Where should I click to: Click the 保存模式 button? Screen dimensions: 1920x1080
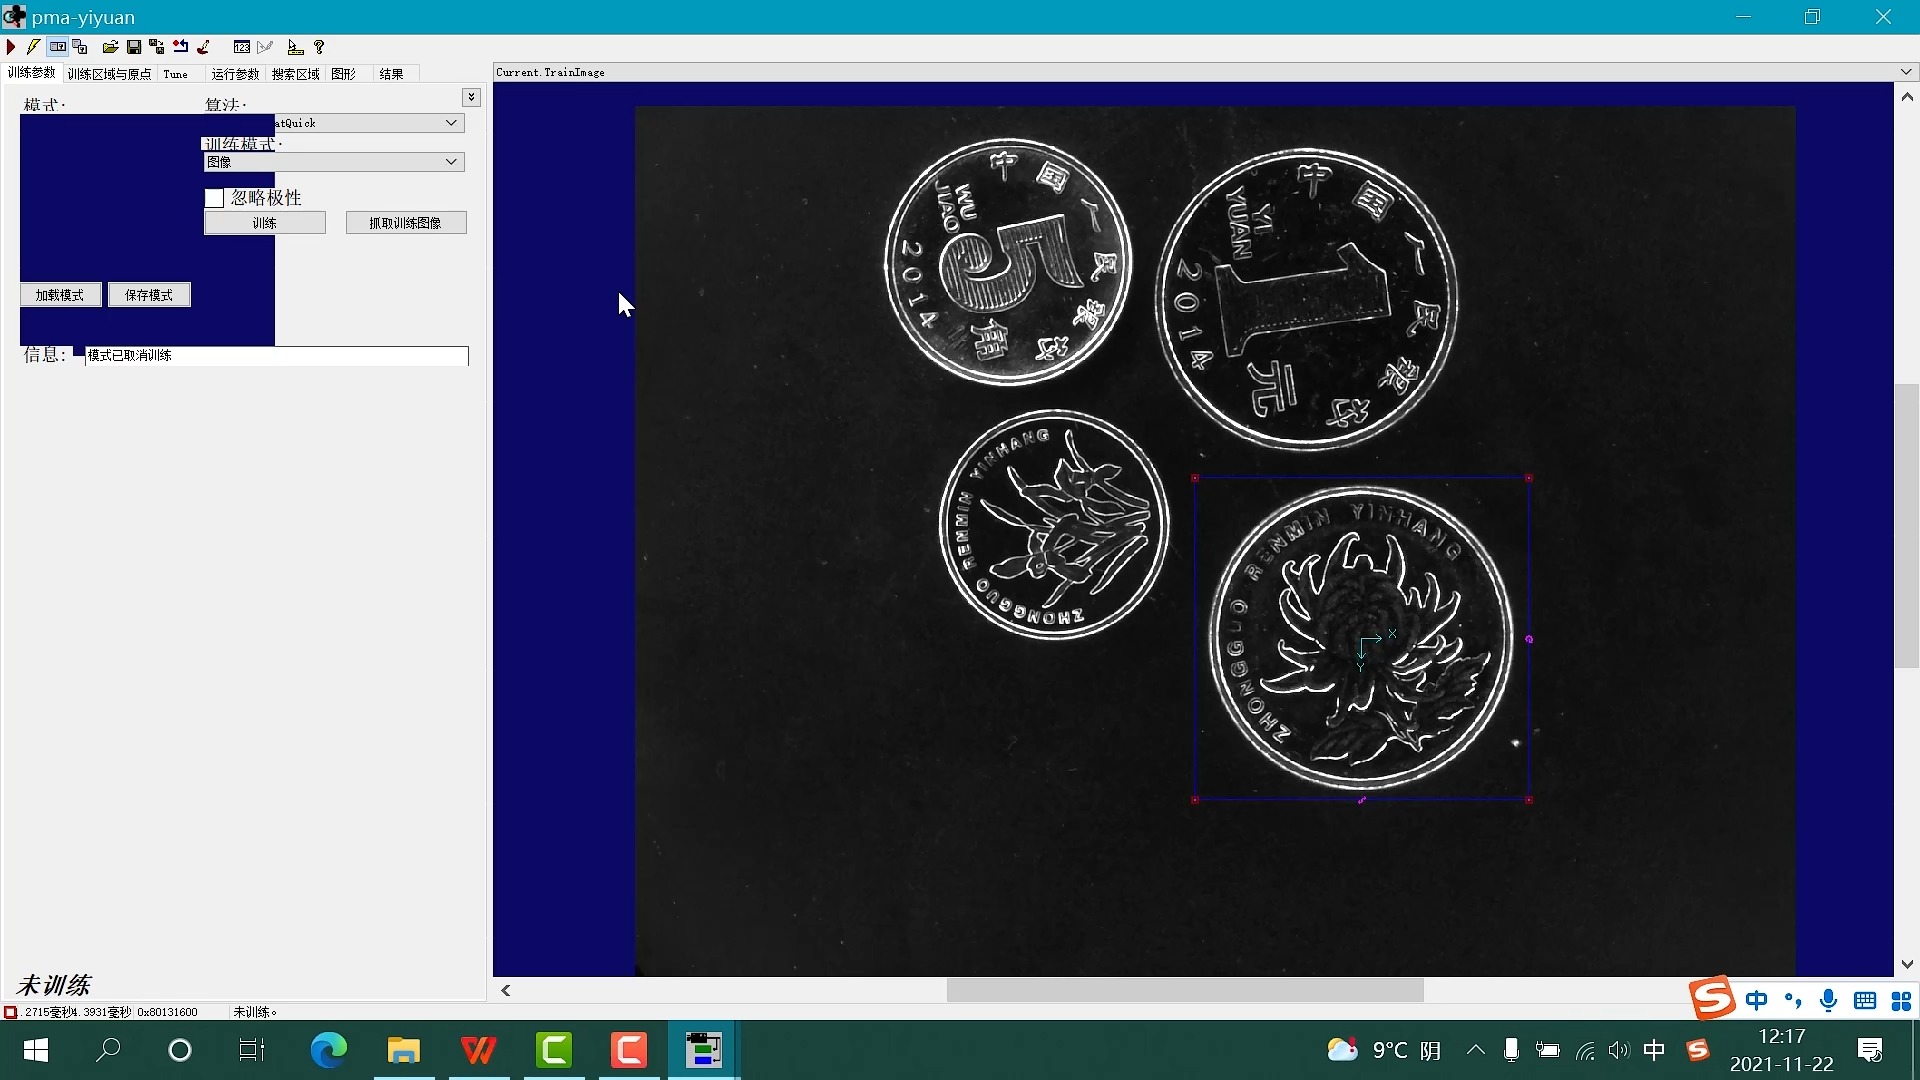(x=149, y=295)
